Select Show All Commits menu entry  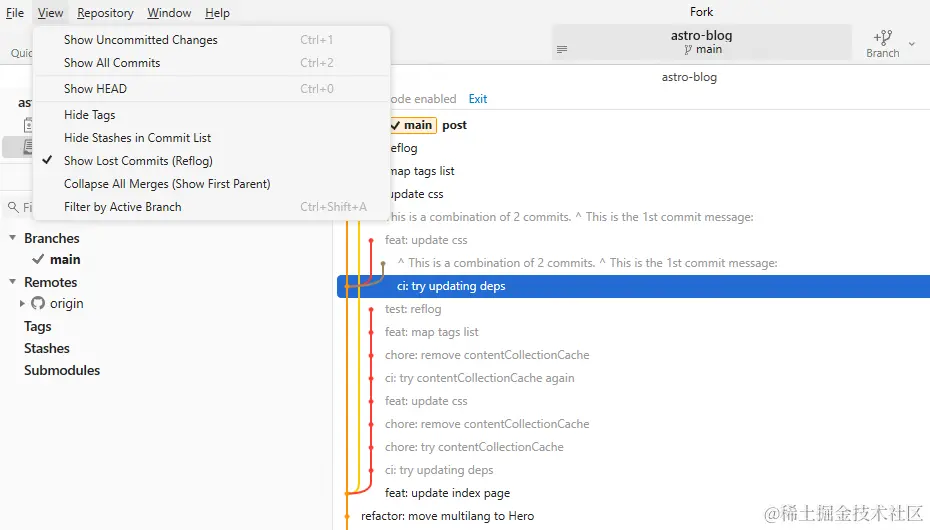[211, 63]
